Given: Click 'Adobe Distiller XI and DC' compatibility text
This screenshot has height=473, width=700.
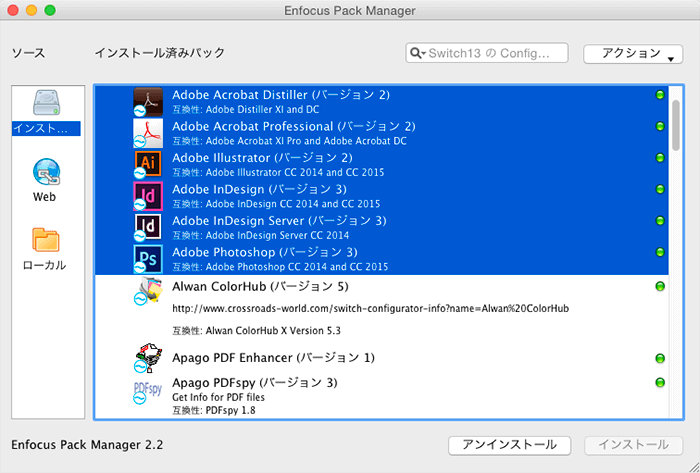Looking at the screenshot, I should point(262,109).
